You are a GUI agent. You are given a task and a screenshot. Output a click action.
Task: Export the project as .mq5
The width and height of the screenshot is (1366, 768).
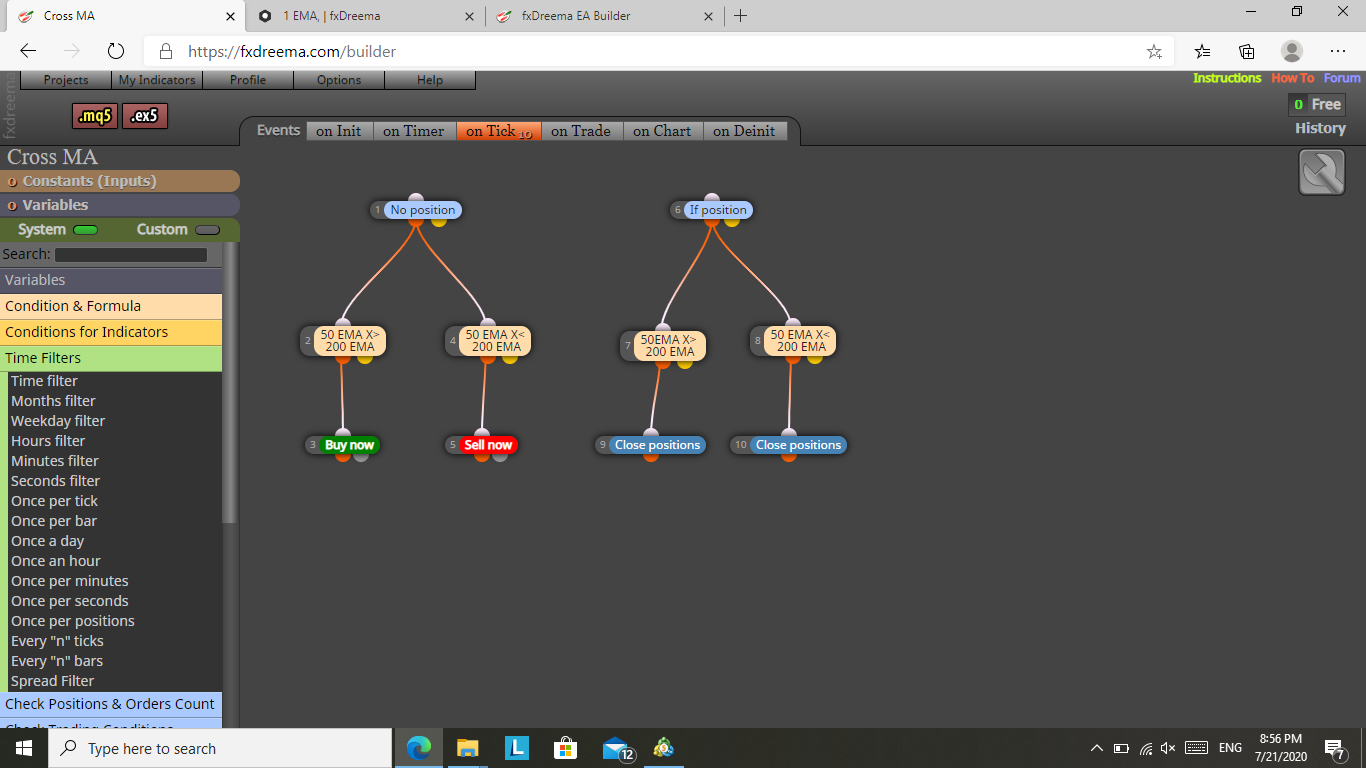click(x=95, y=116)
